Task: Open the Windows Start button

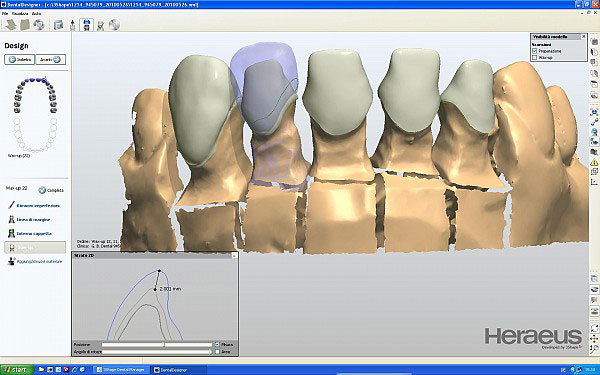Action: (16, 370)
